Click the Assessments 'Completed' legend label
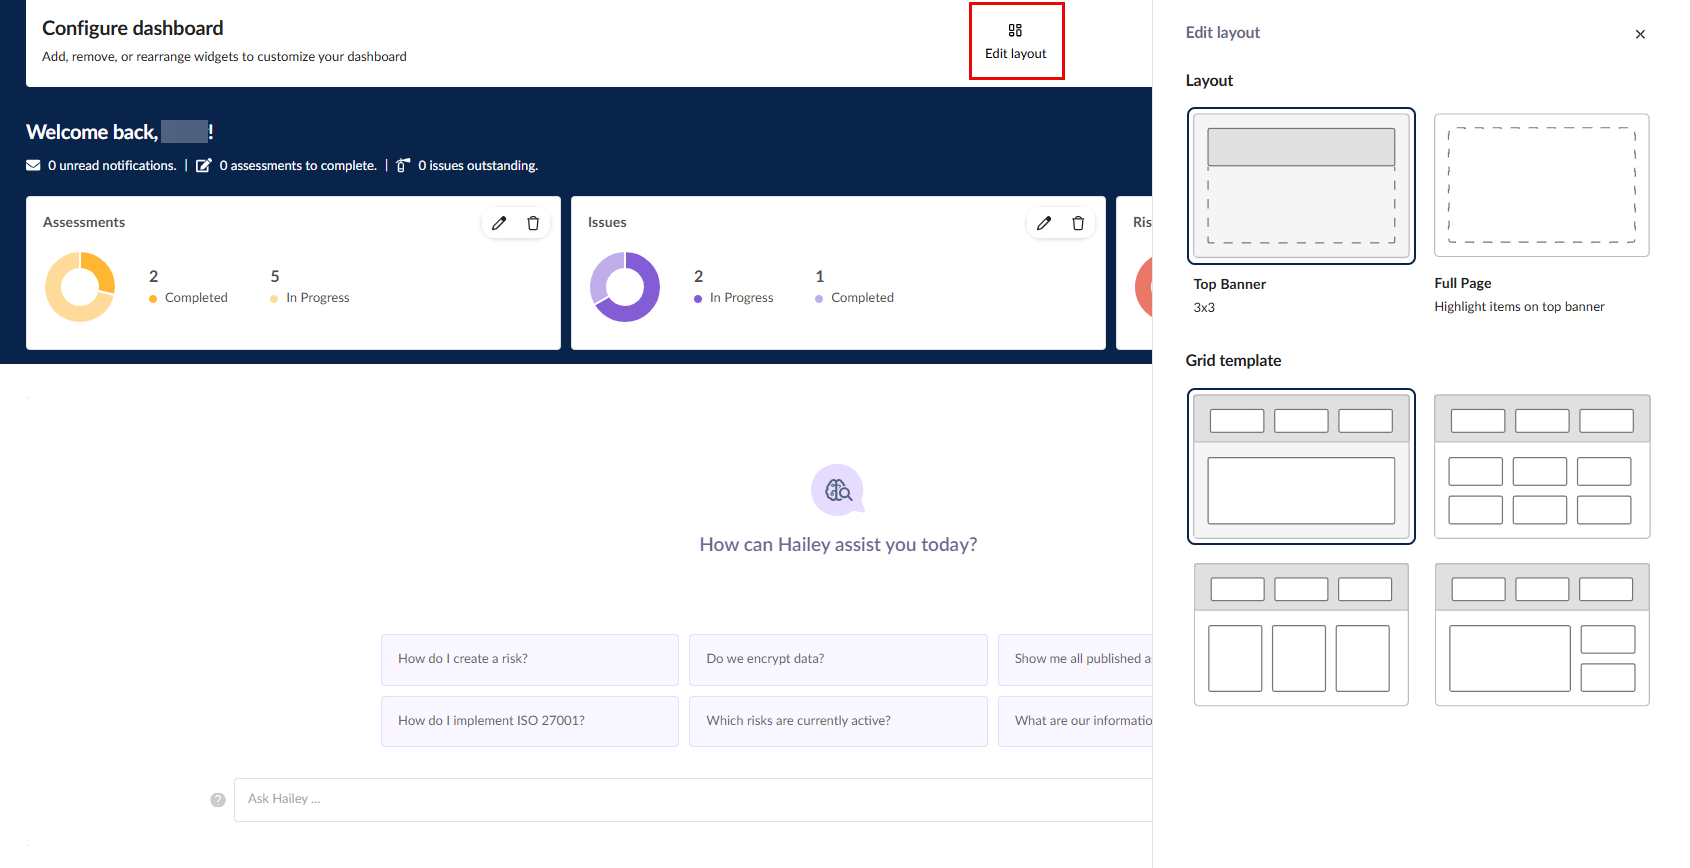This screenshot has height=868, width=1690. point(196,298)
